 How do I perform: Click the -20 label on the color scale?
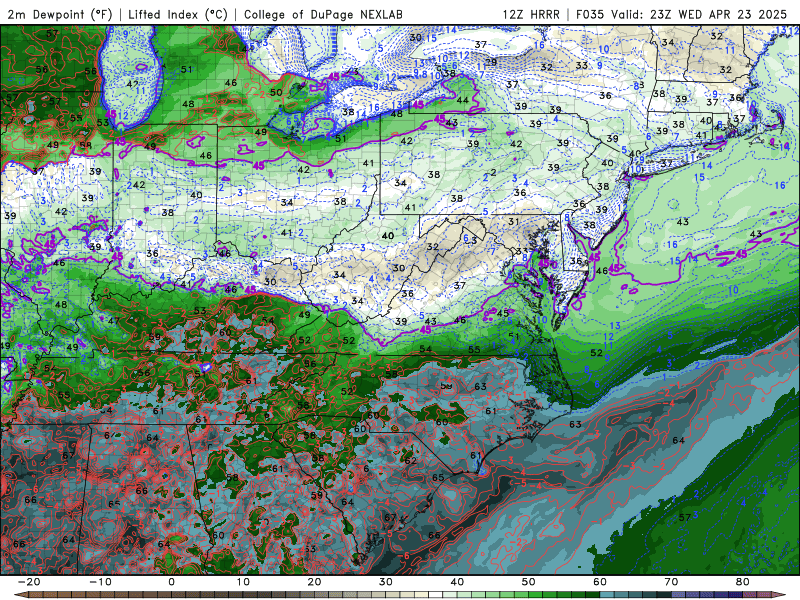click(29, 582)
